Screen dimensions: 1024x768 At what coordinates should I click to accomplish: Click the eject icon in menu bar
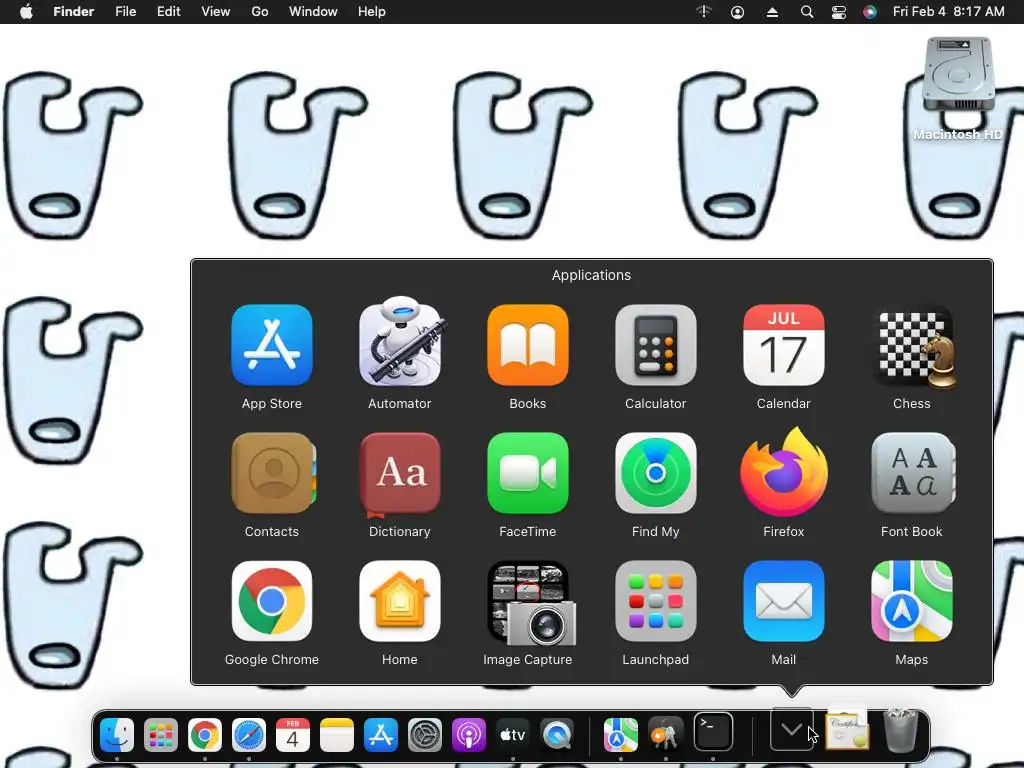pyautogui.click(x=772, y=12)
